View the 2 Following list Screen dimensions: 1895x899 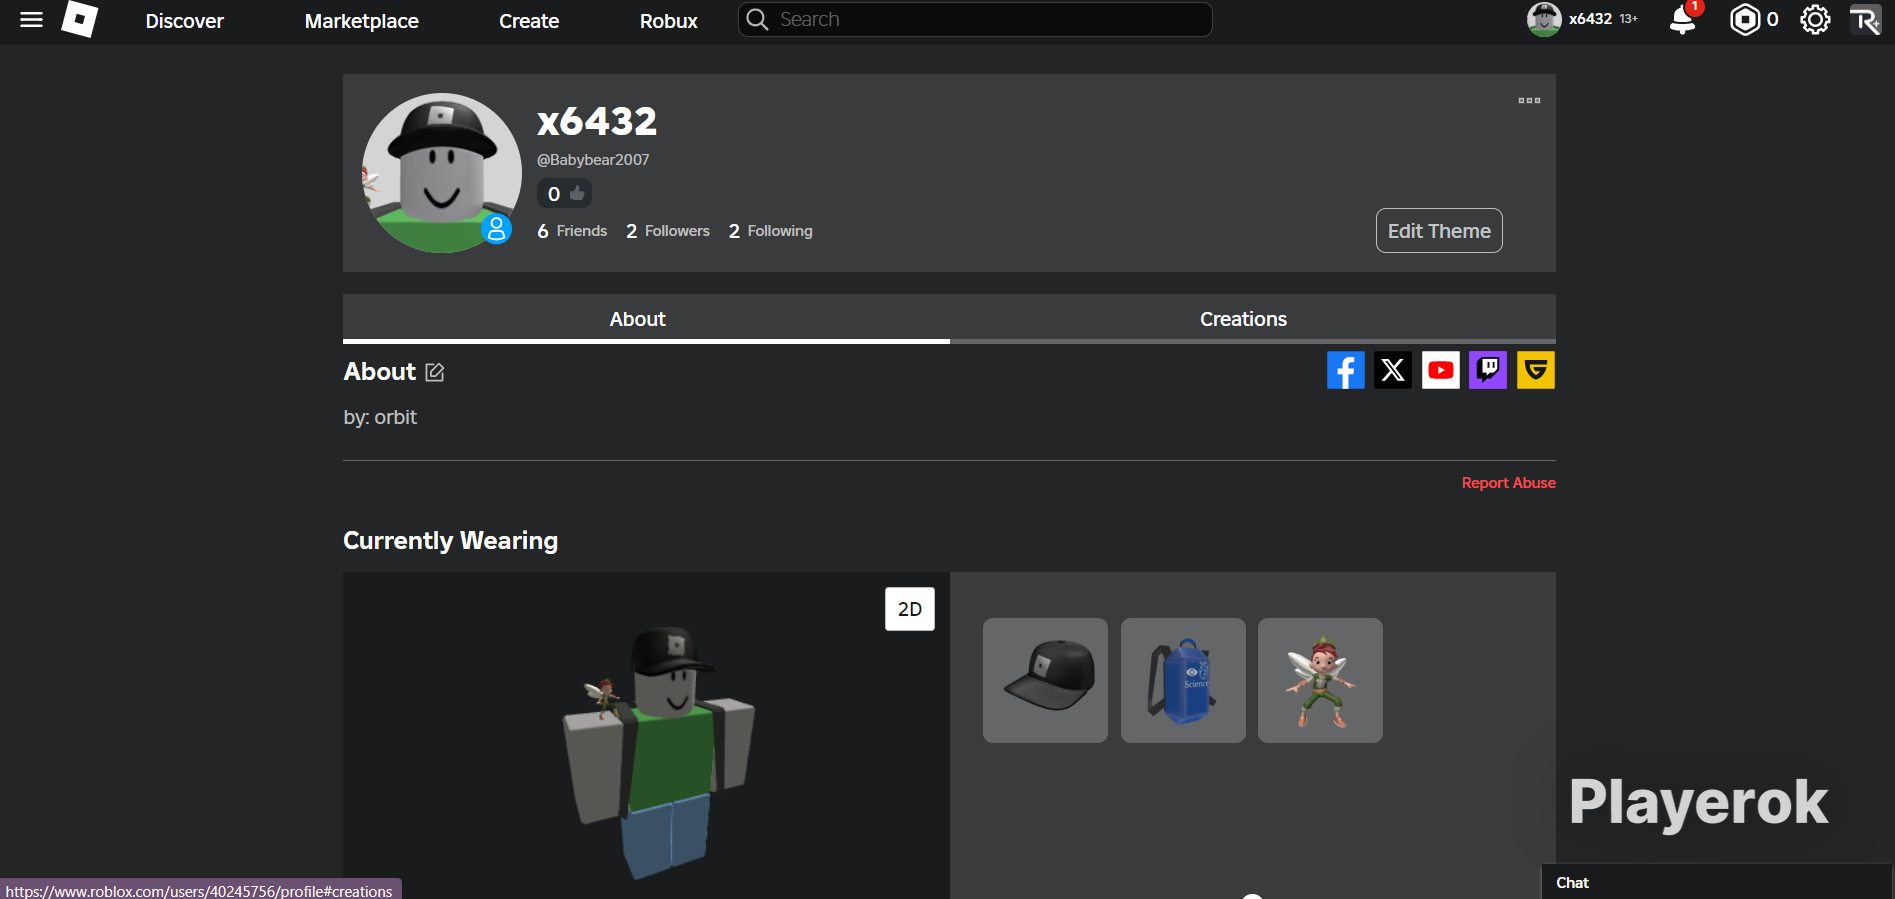tap(771, 231)
